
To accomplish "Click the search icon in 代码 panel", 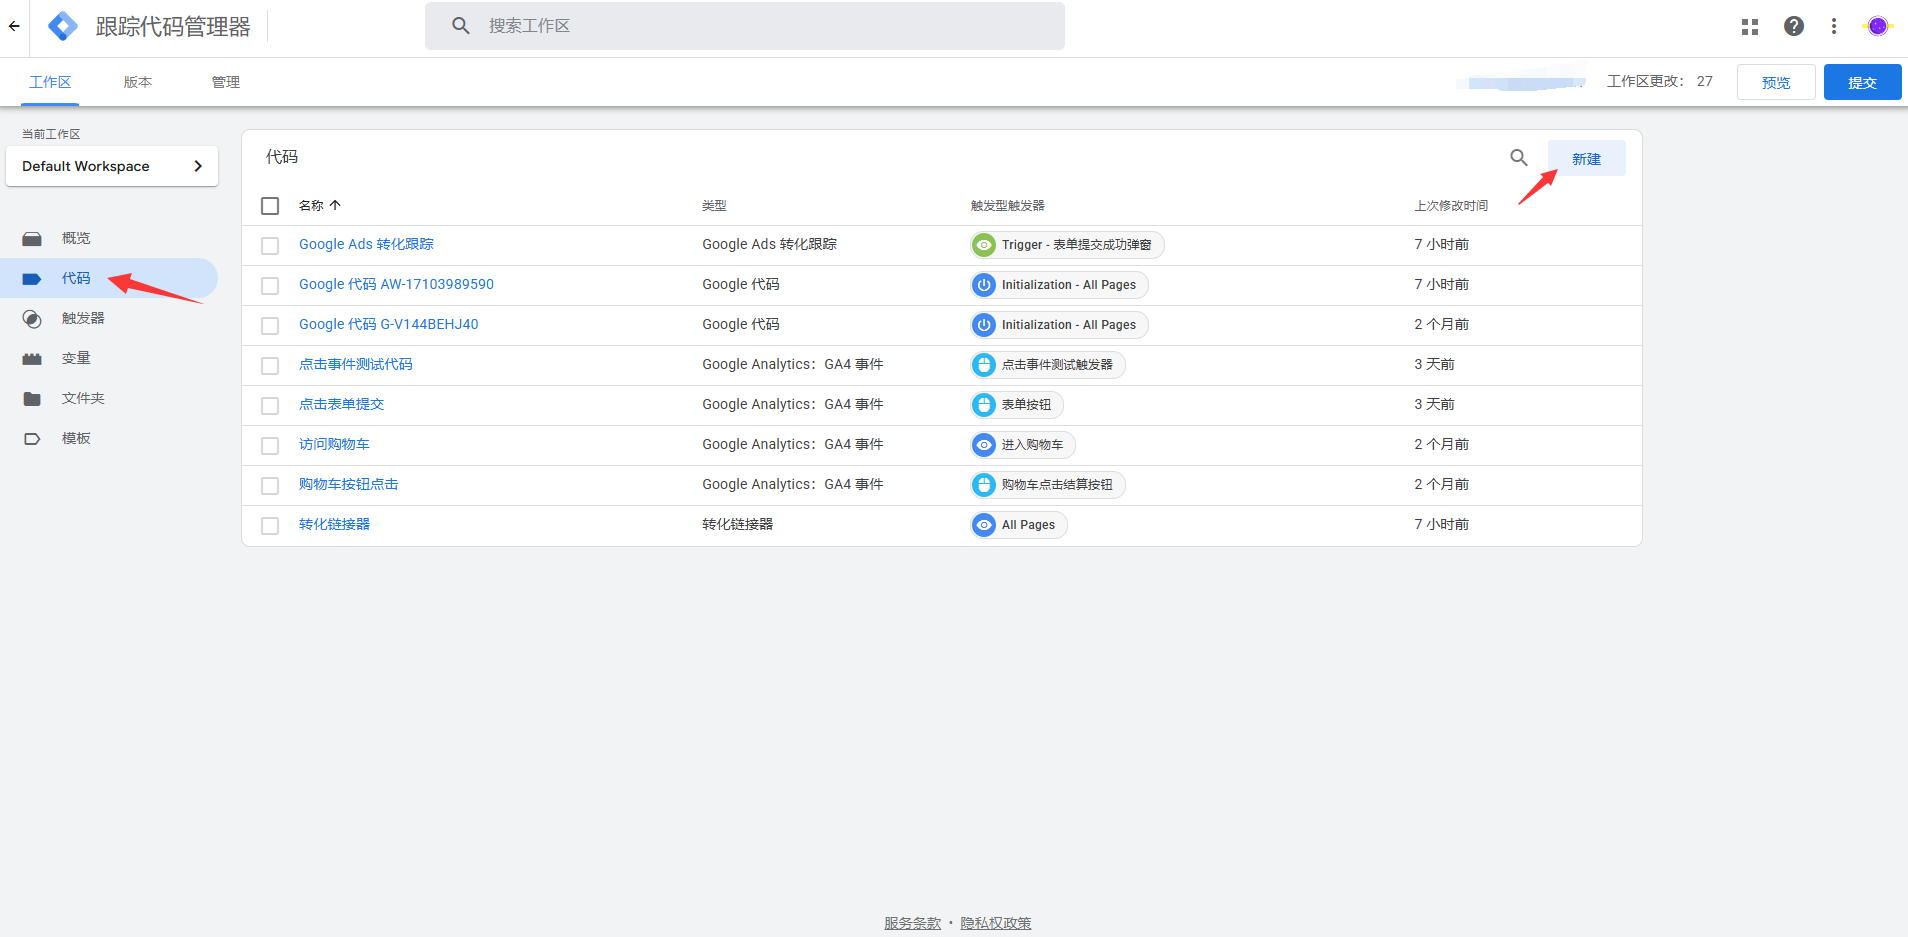I will 1518,158.
